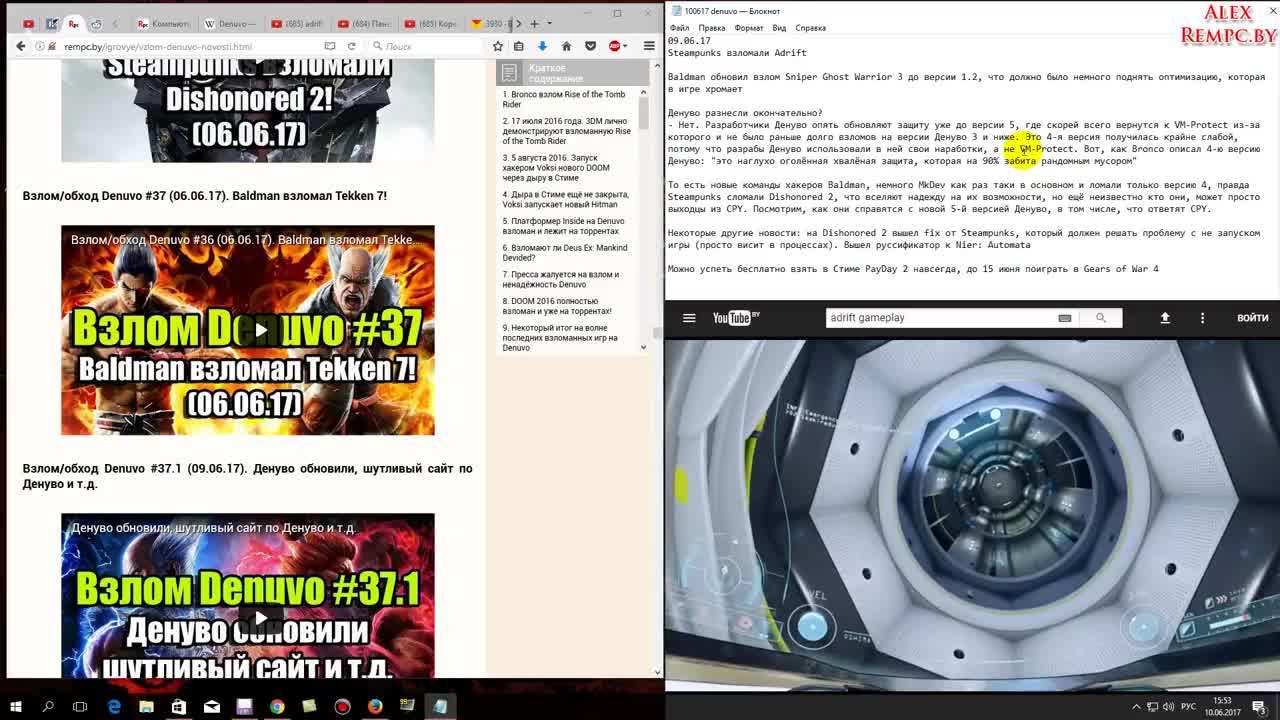The image size is (1280, 720).
Task: Click YouTube search magnifier button
Action: coord(1101,318)
